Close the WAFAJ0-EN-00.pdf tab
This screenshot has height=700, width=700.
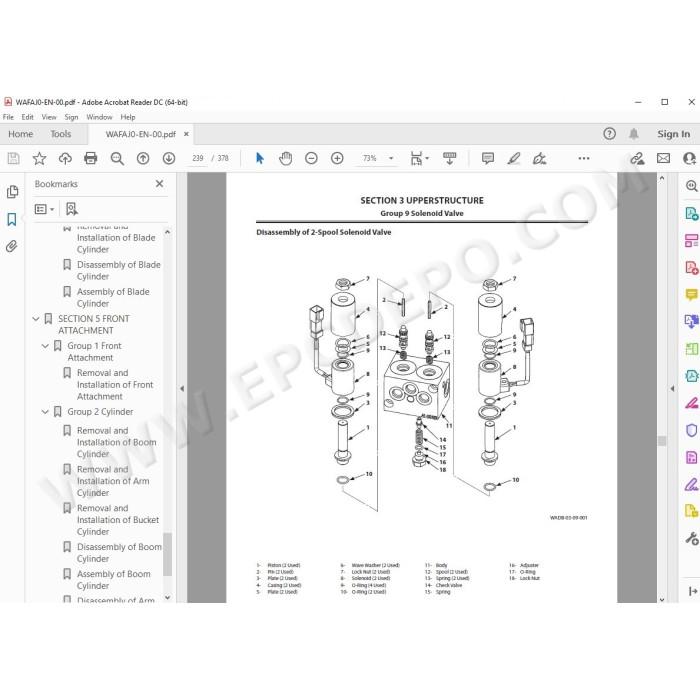click(186, 134)
